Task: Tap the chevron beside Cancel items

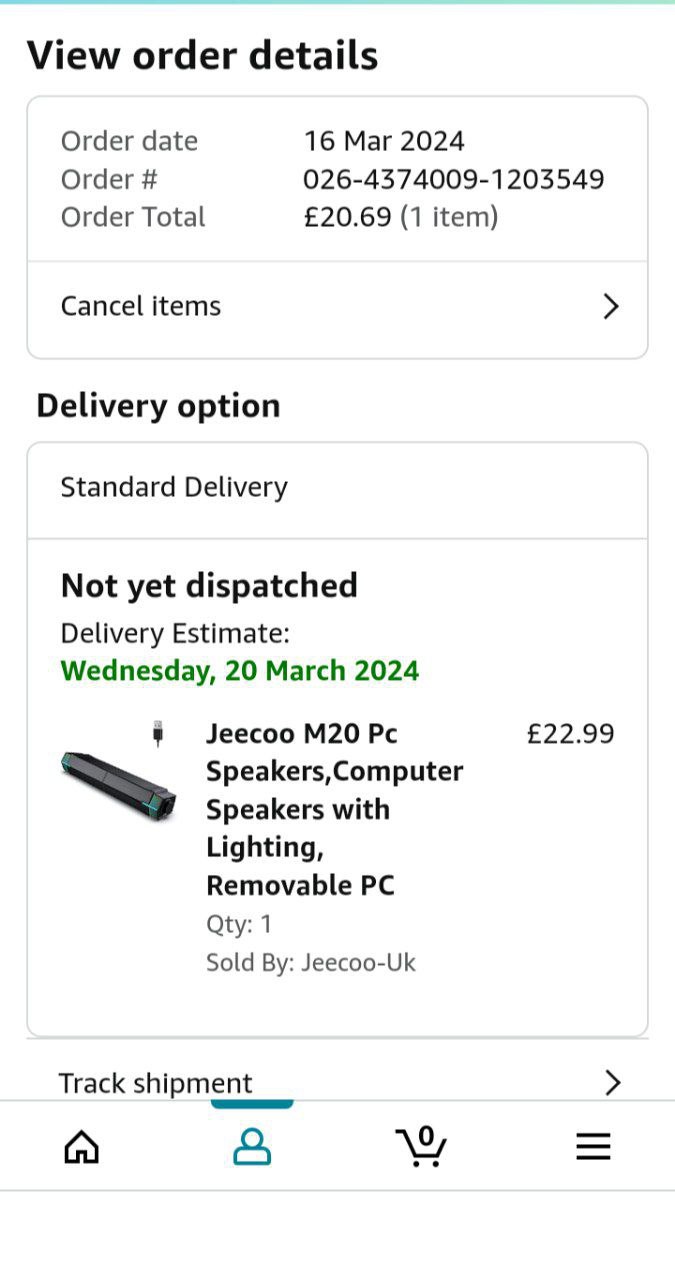Action: [612, 306]
